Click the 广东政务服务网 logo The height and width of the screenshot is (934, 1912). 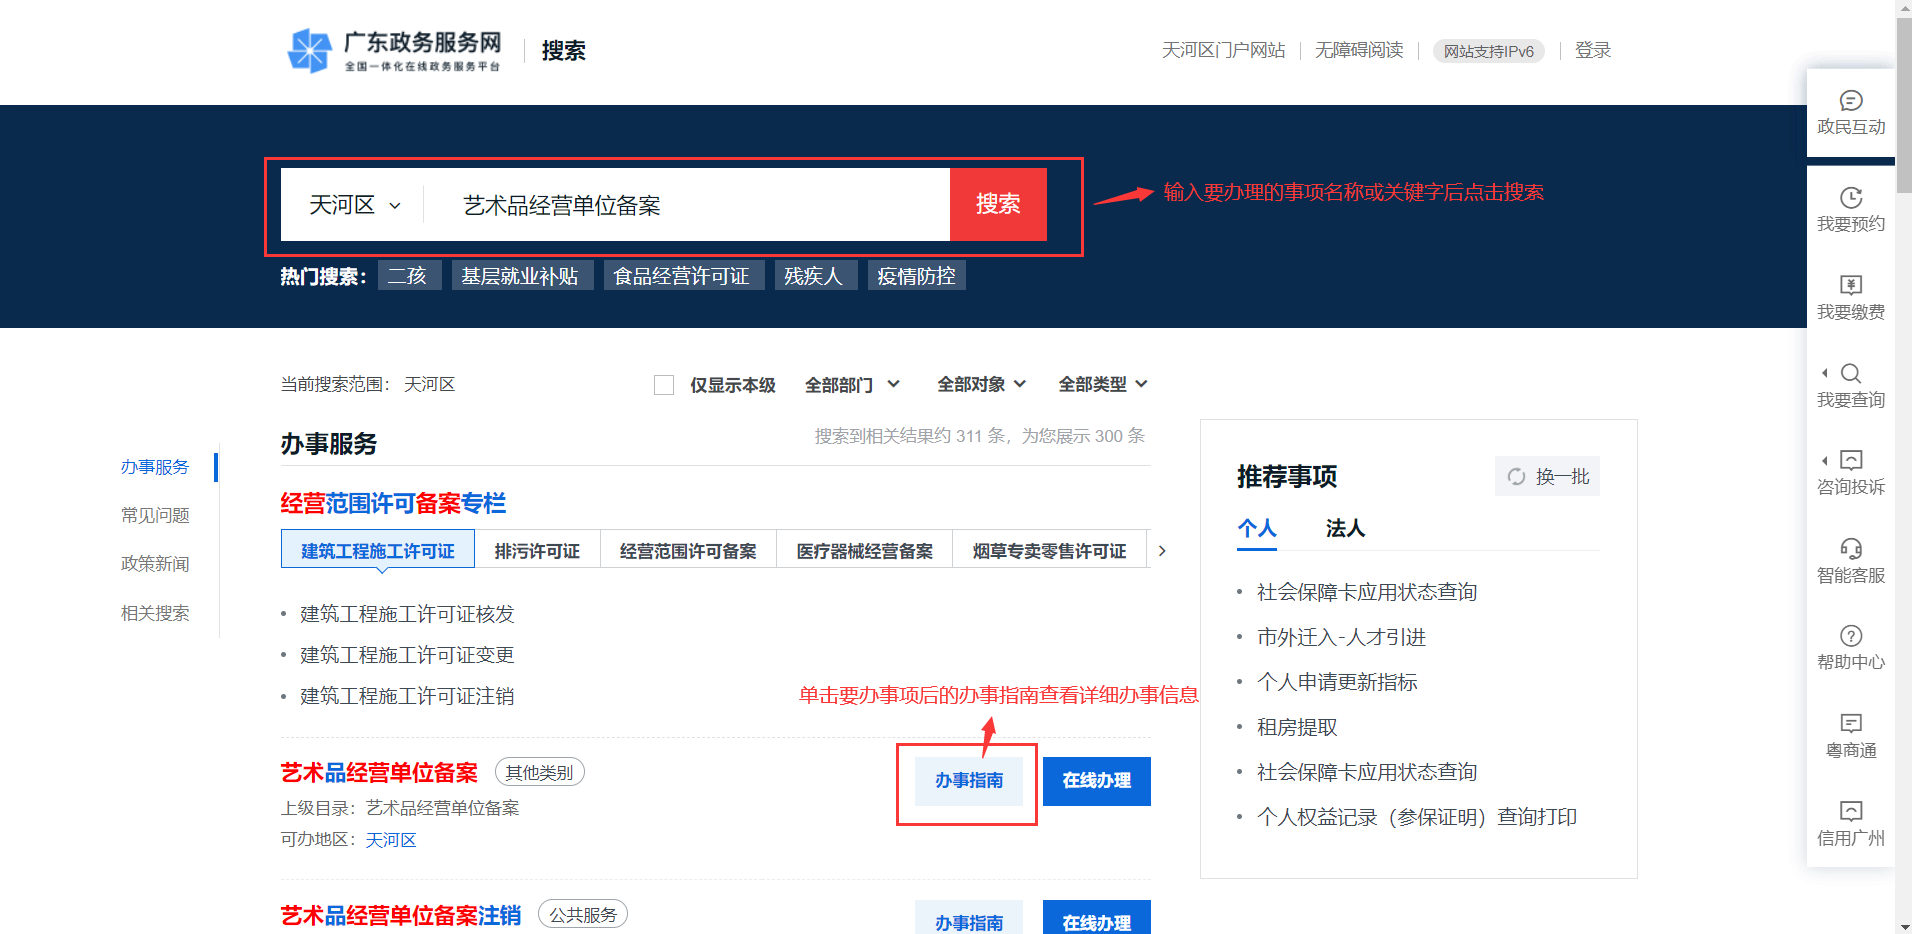pyautogui.click(x=394, y=51)
